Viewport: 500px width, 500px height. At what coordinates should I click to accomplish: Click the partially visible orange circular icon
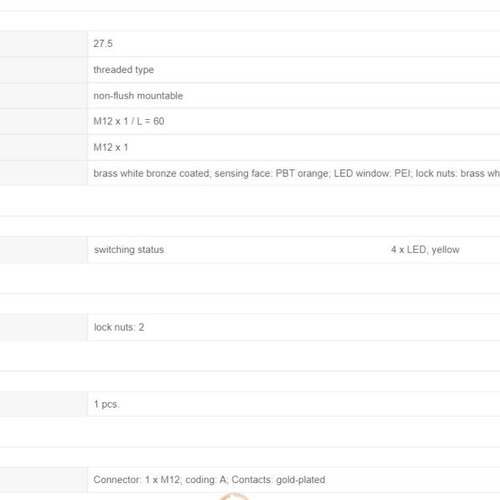point(235,496)
